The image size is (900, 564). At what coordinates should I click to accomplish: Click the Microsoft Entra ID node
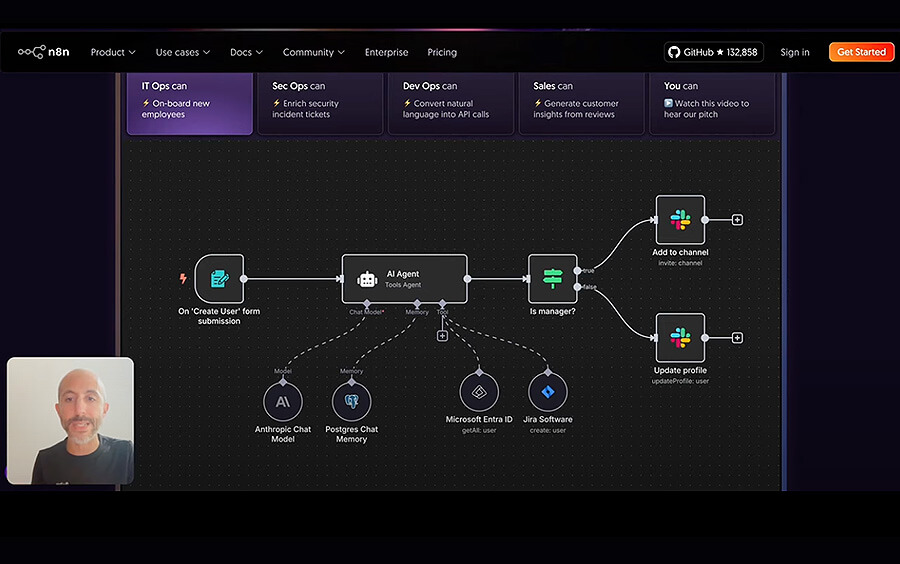click(x=479, y=392)
